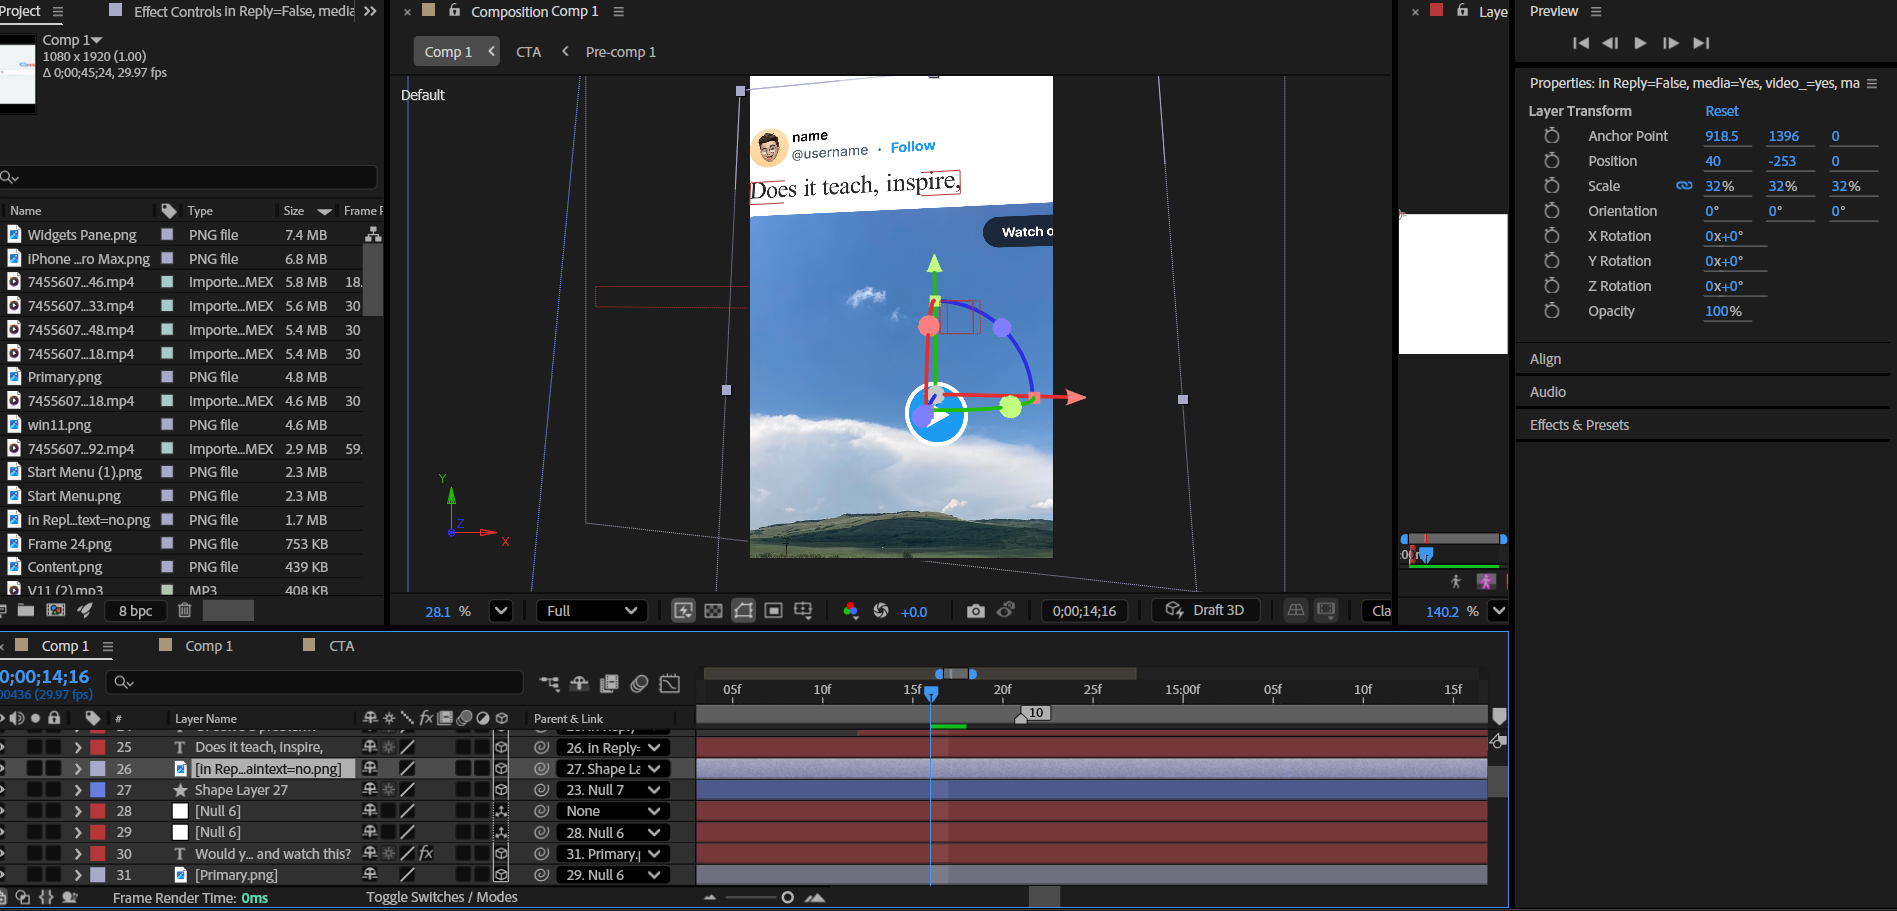The width and height of the screenshot is (1897, 911).
Task: Toggle 3D layer switch for Primary.png layer
Action: pyautogui.click(x=501, y=875)
